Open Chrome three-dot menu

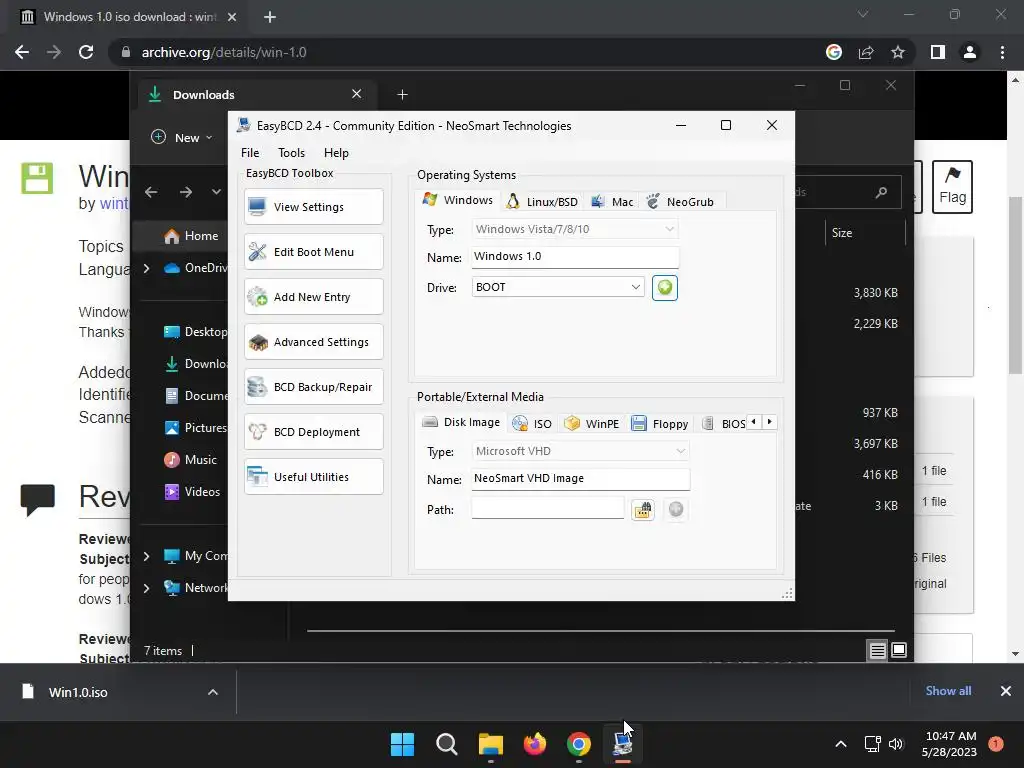pyautogui.click(x=1002, y=52)
